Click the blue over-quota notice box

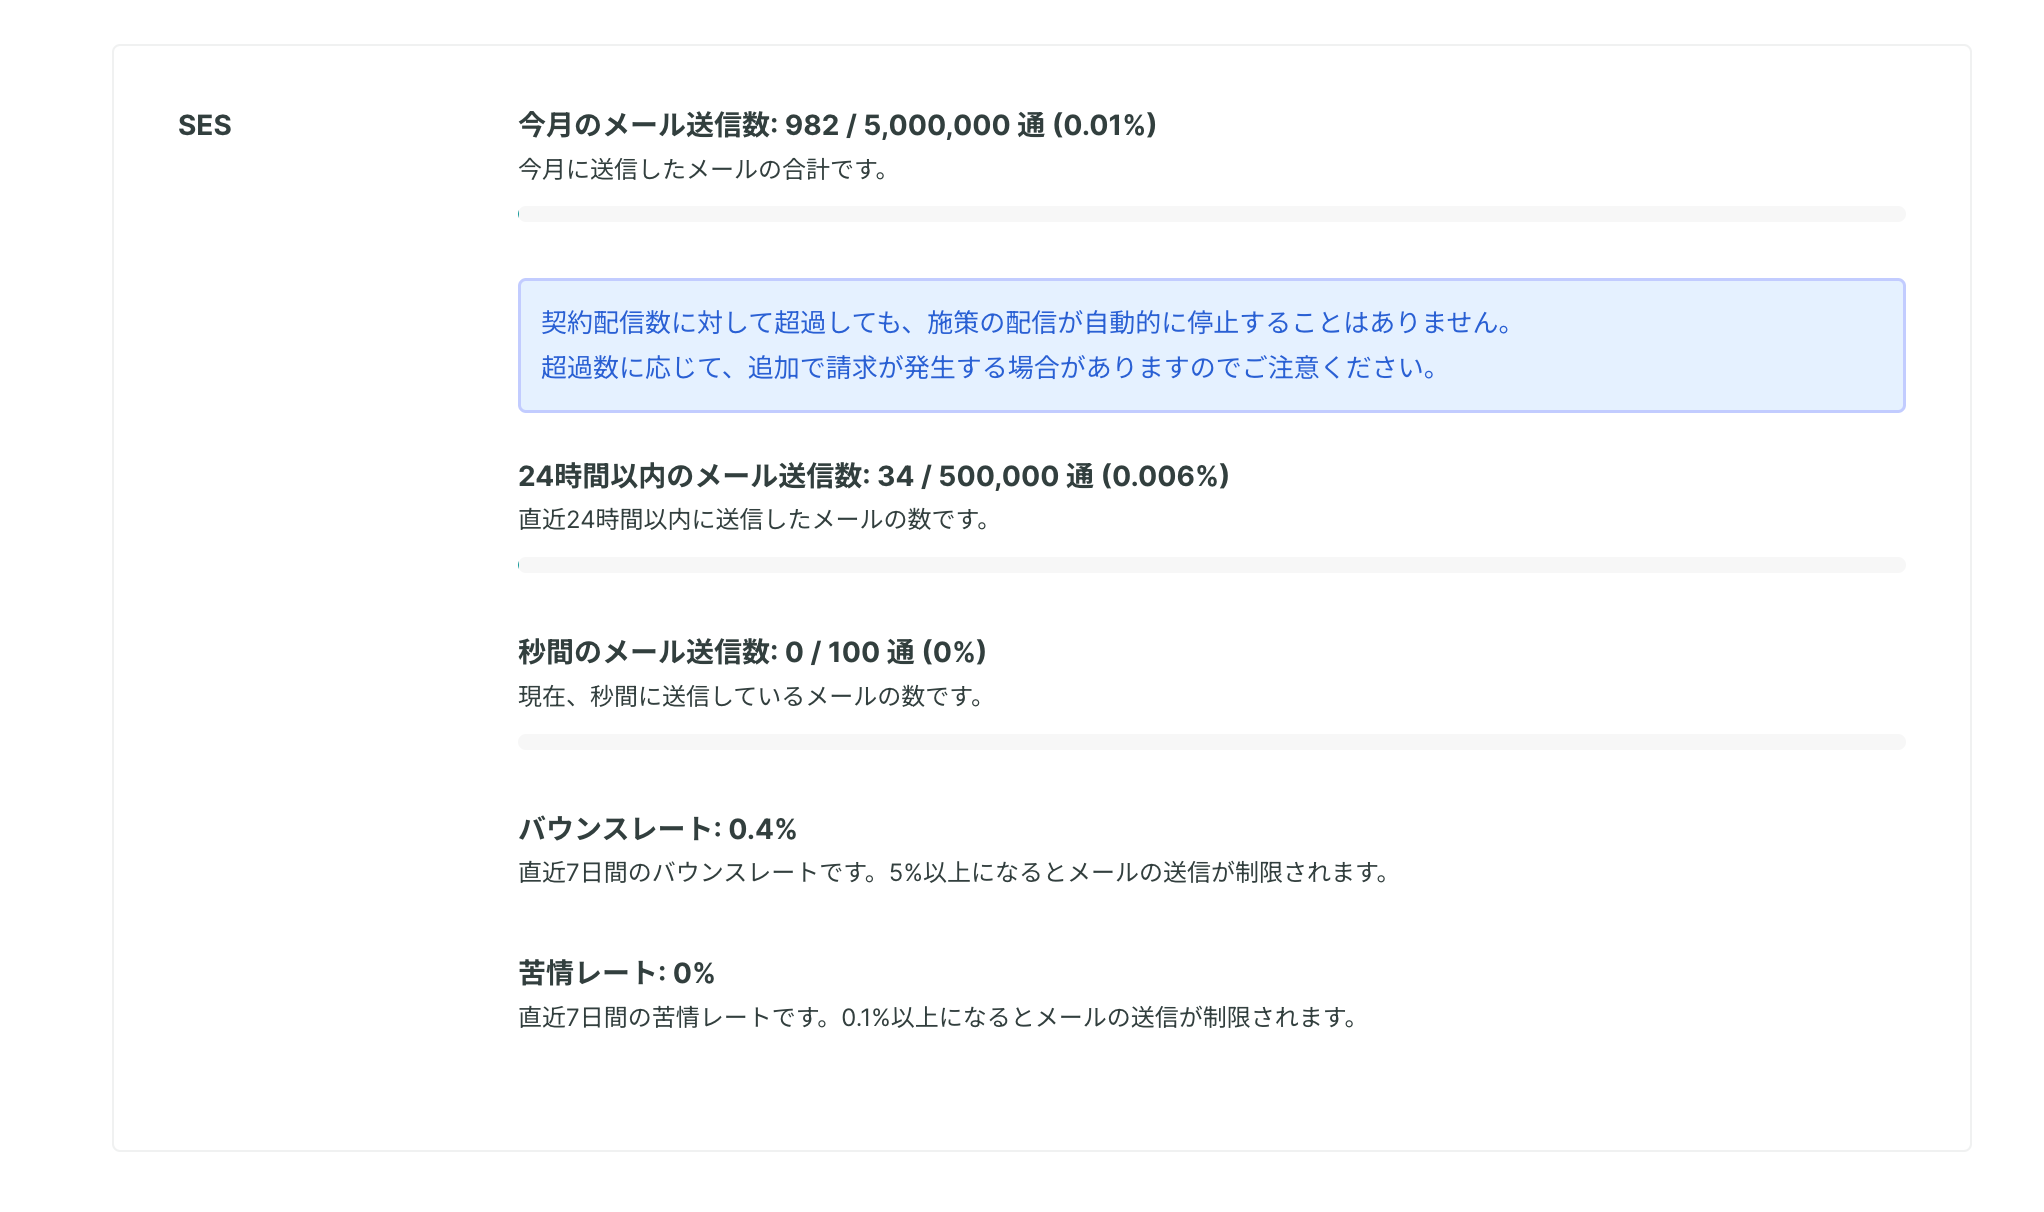point(1211,345)
